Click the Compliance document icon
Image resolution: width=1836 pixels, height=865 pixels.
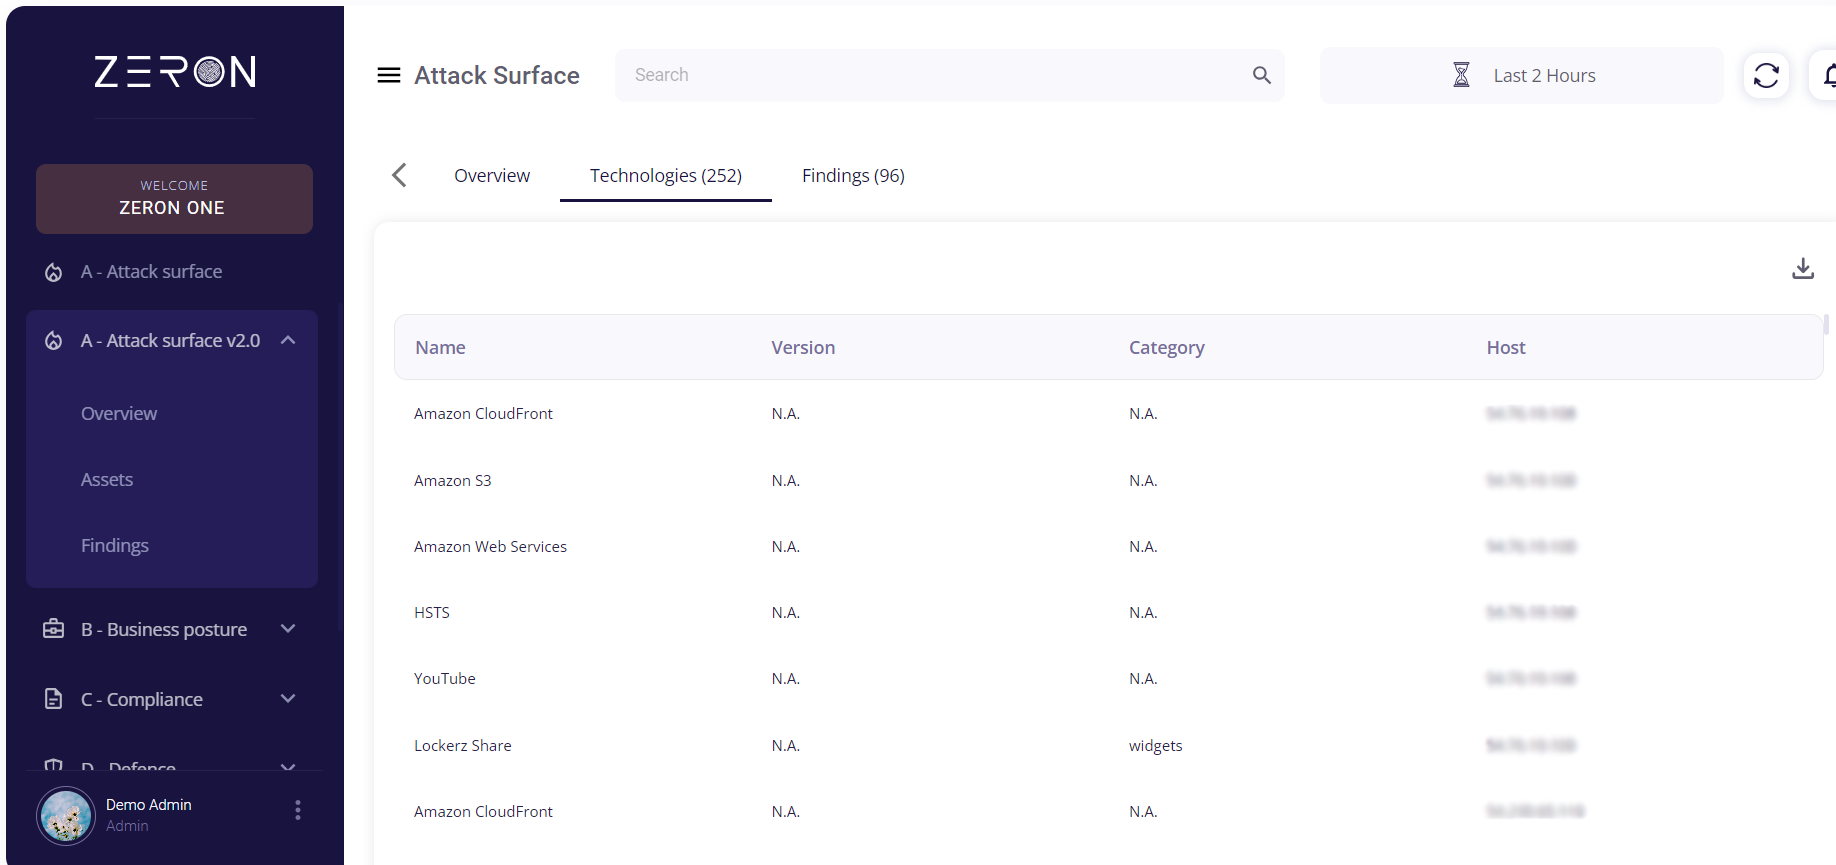pyautogui.click(x=54, y=699)
